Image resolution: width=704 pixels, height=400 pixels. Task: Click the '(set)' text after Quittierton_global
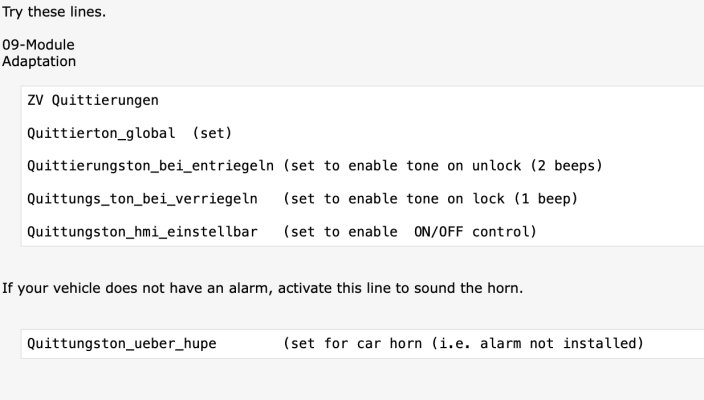tap(212, 133)
